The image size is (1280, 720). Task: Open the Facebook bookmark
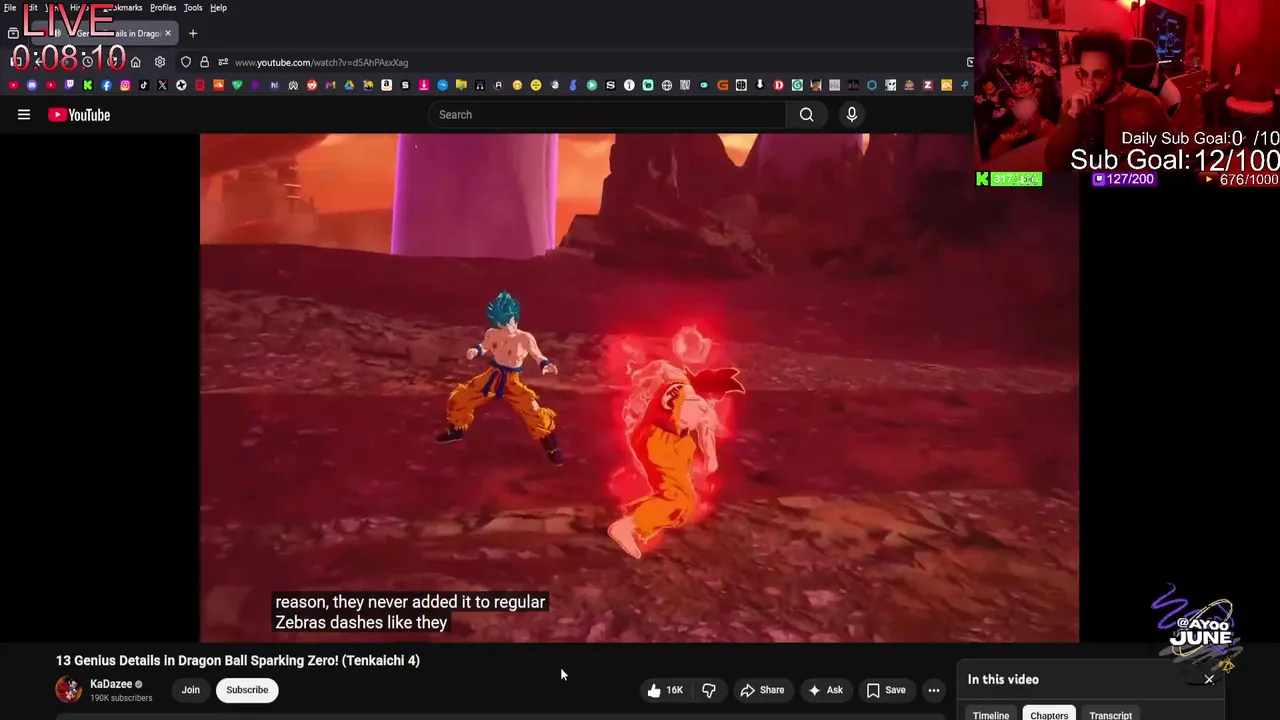tap(106, 85)
